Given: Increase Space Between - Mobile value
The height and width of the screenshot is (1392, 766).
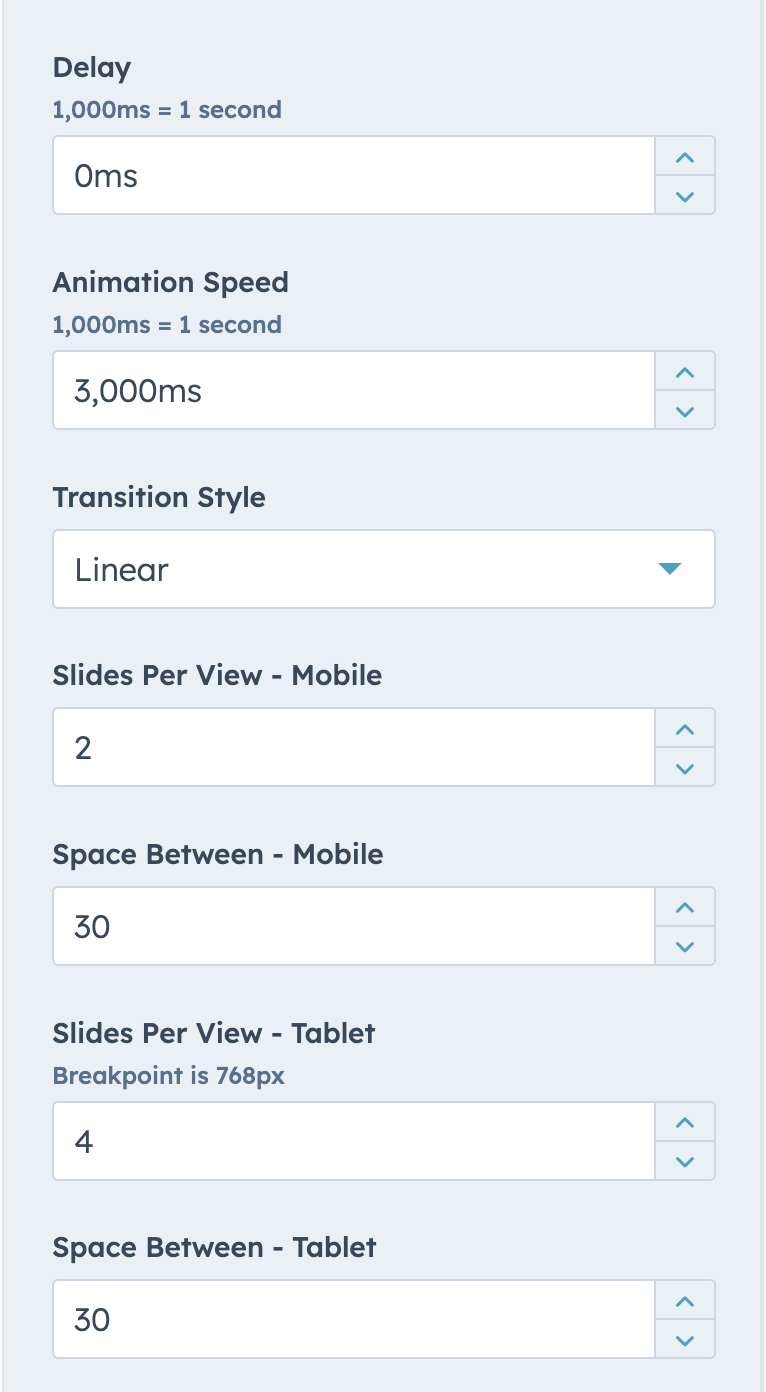Looking at the screenshot, I should 684,906.
